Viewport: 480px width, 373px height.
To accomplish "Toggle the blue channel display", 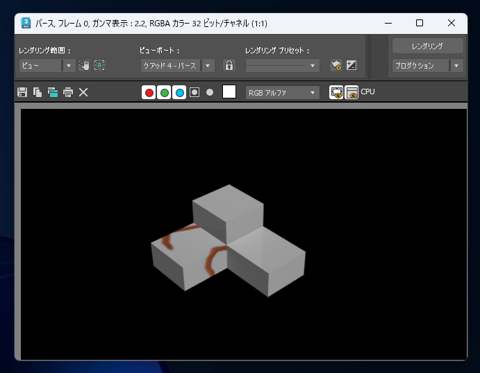I will pyautogui.click(x=180, y=92).
